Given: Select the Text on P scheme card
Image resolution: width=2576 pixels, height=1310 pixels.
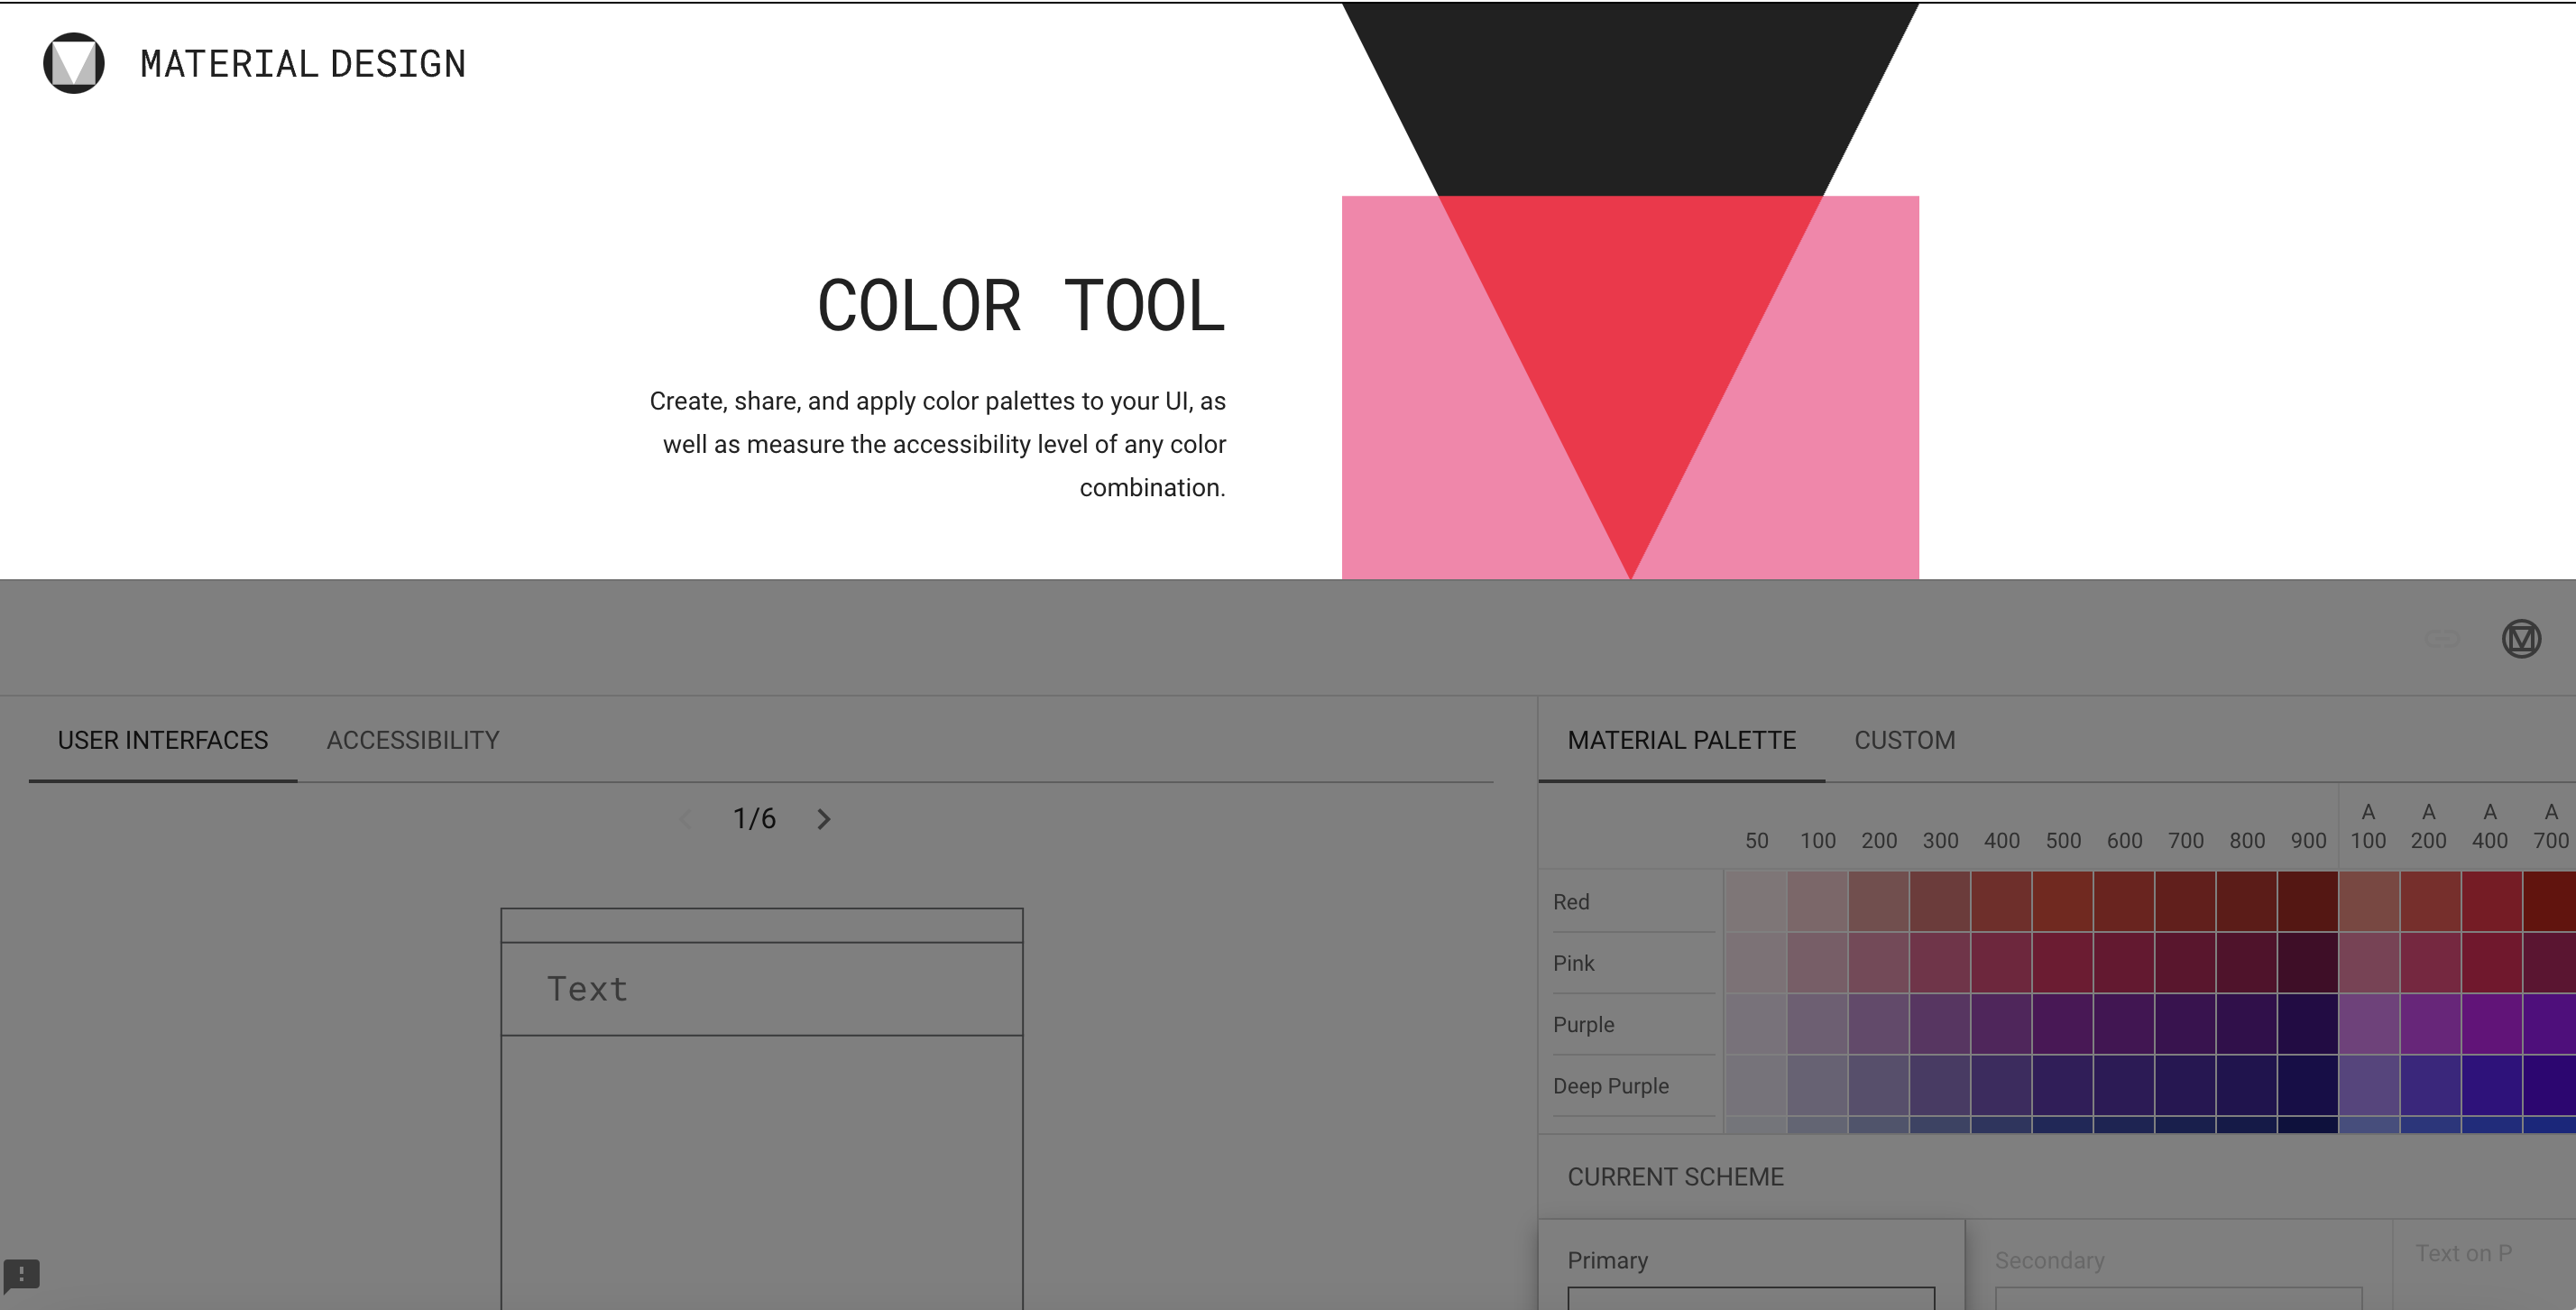Looking at the screenshot, I should click(2485, 1265).
